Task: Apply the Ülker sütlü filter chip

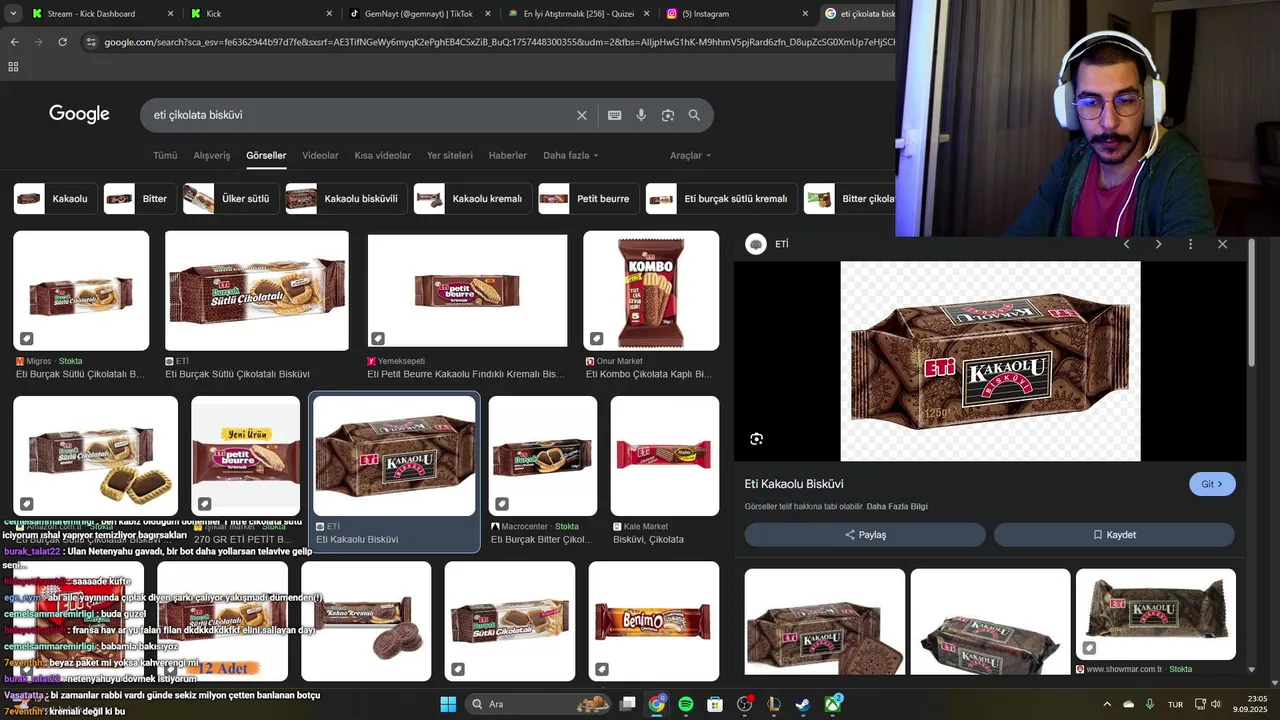Action: [231, 199]
